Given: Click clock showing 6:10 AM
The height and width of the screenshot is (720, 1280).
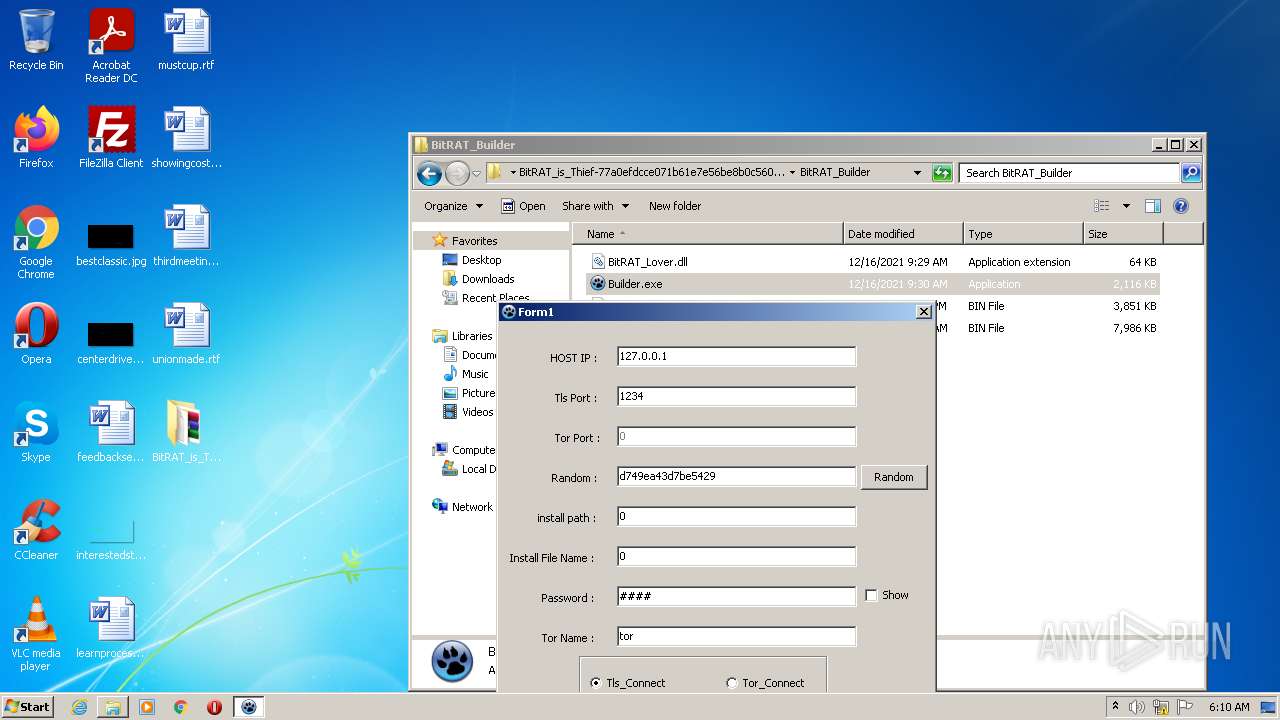Looking at the screenshot, I should 1228,707.
